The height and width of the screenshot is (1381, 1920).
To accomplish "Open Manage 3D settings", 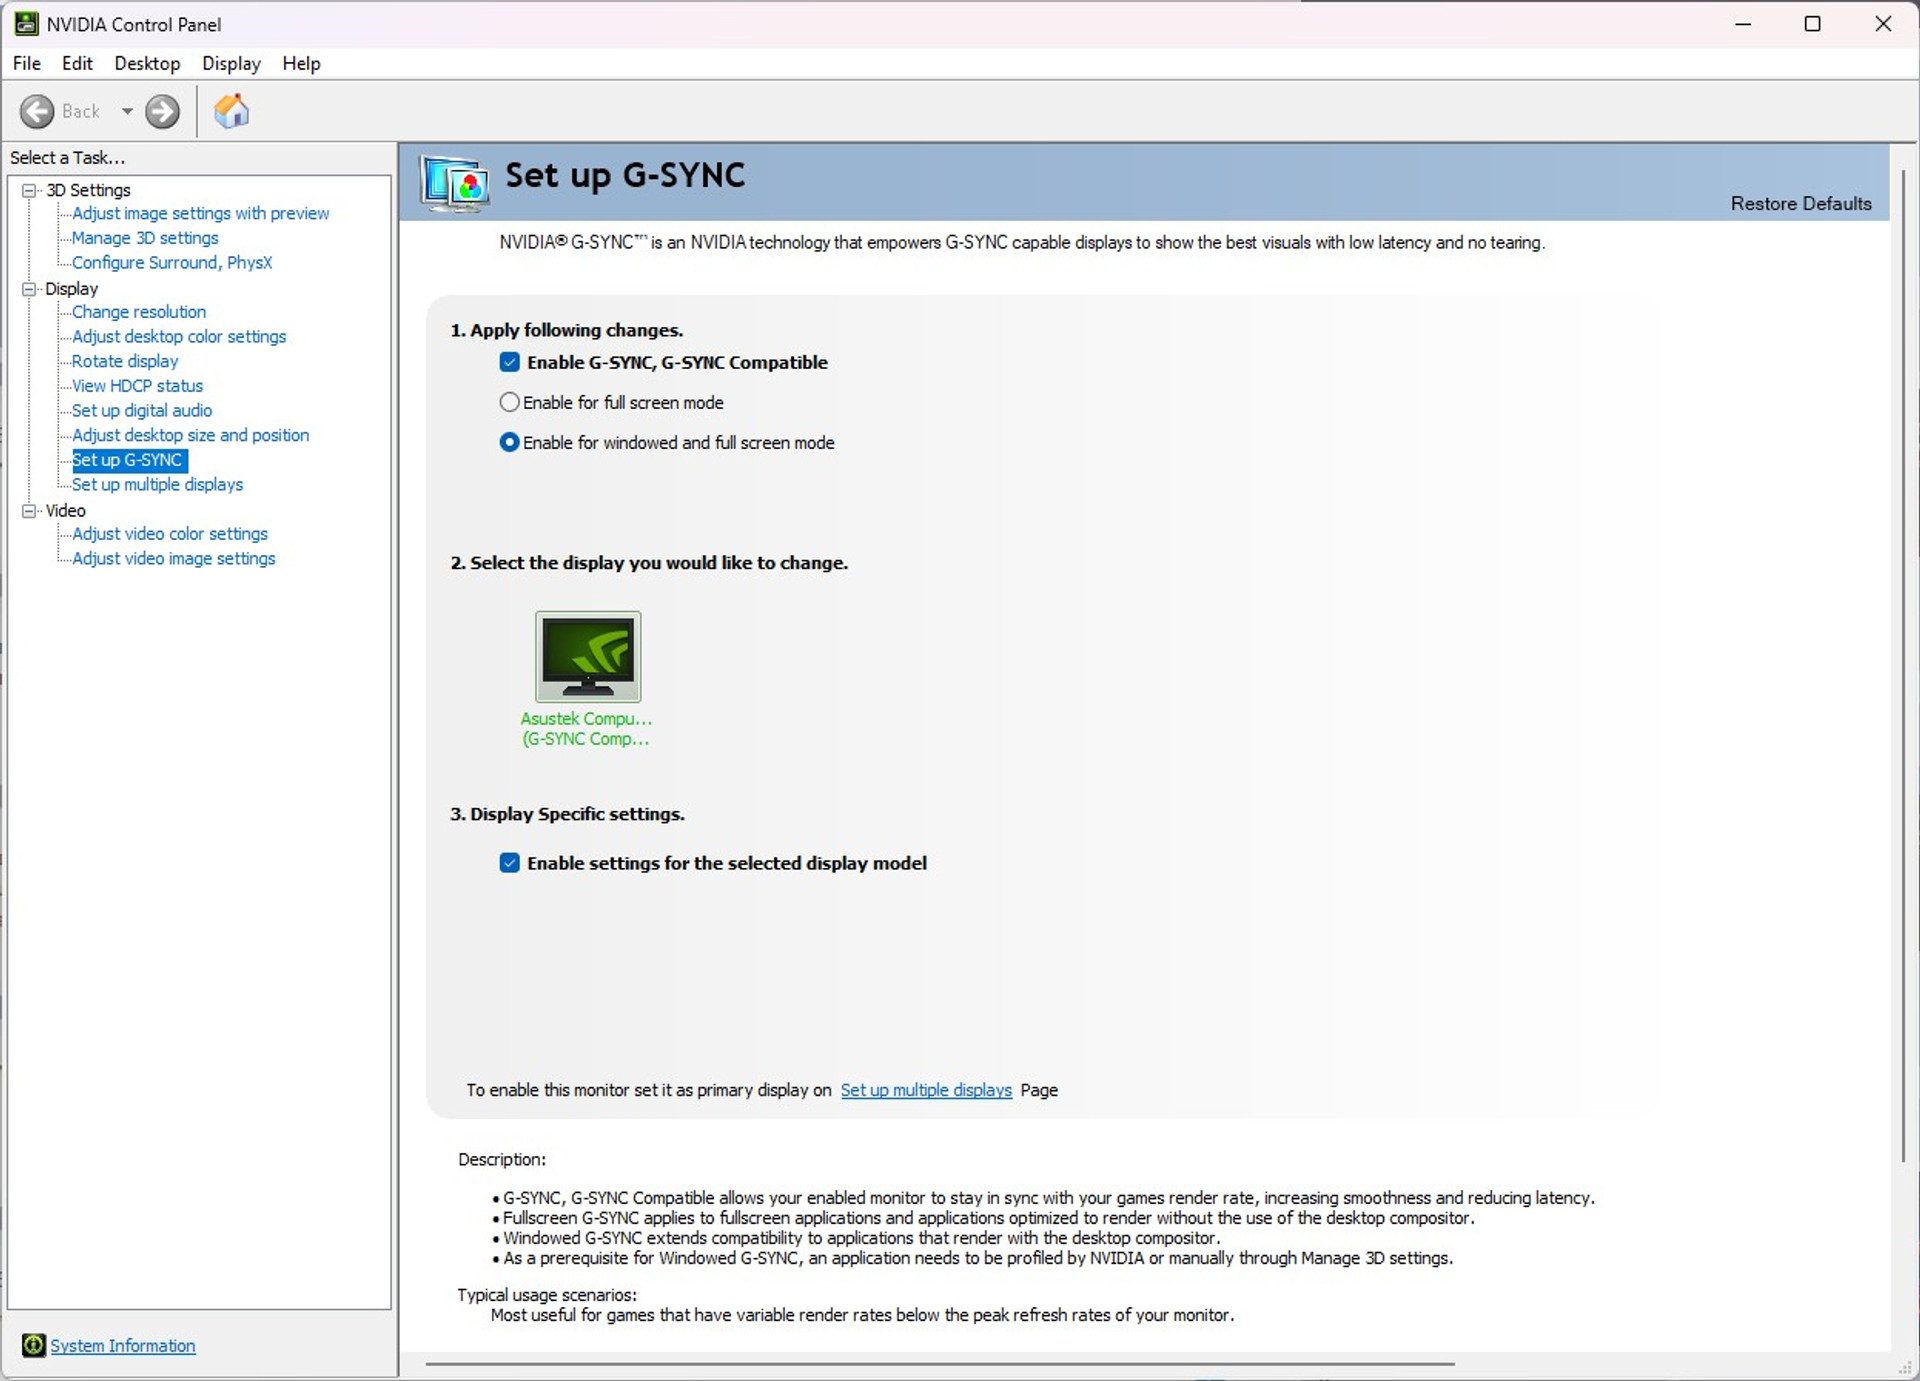I will (x=145, y=238).
